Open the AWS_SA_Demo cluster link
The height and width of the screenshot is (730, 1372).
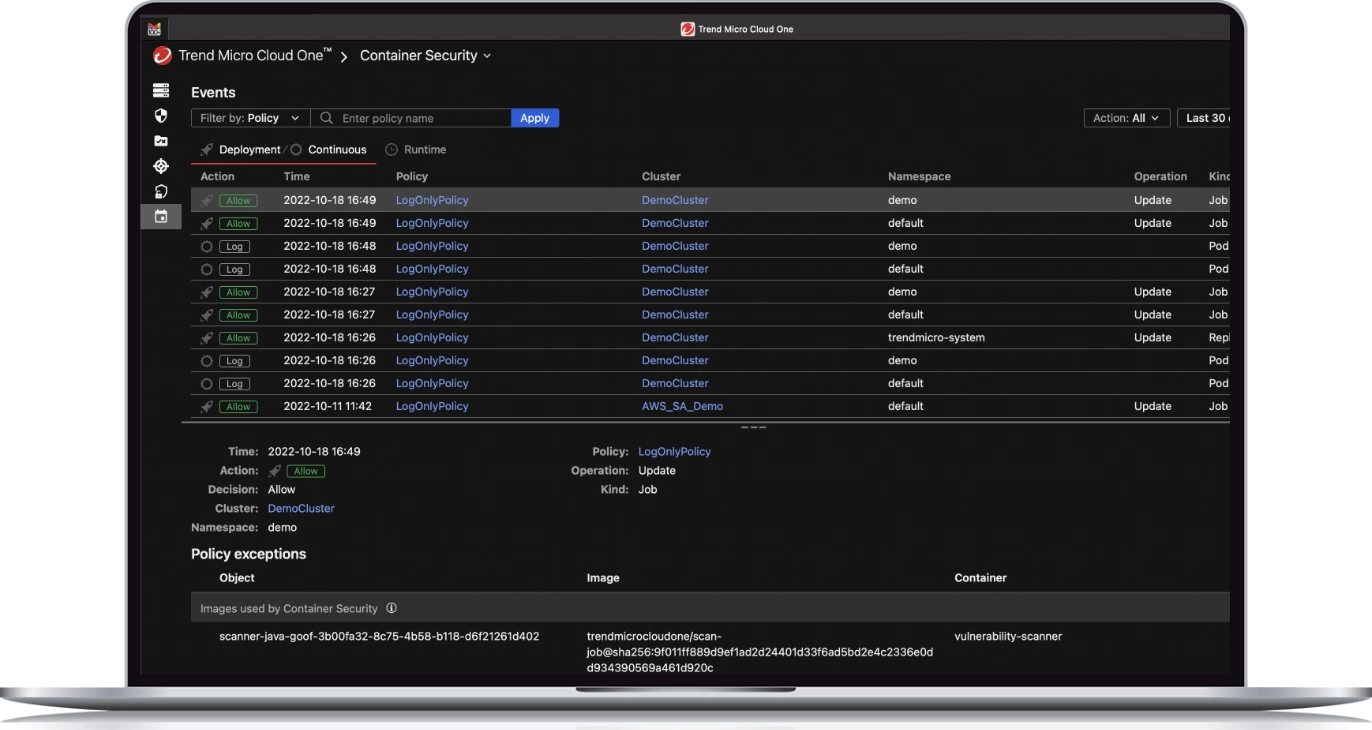click(682, 407)
